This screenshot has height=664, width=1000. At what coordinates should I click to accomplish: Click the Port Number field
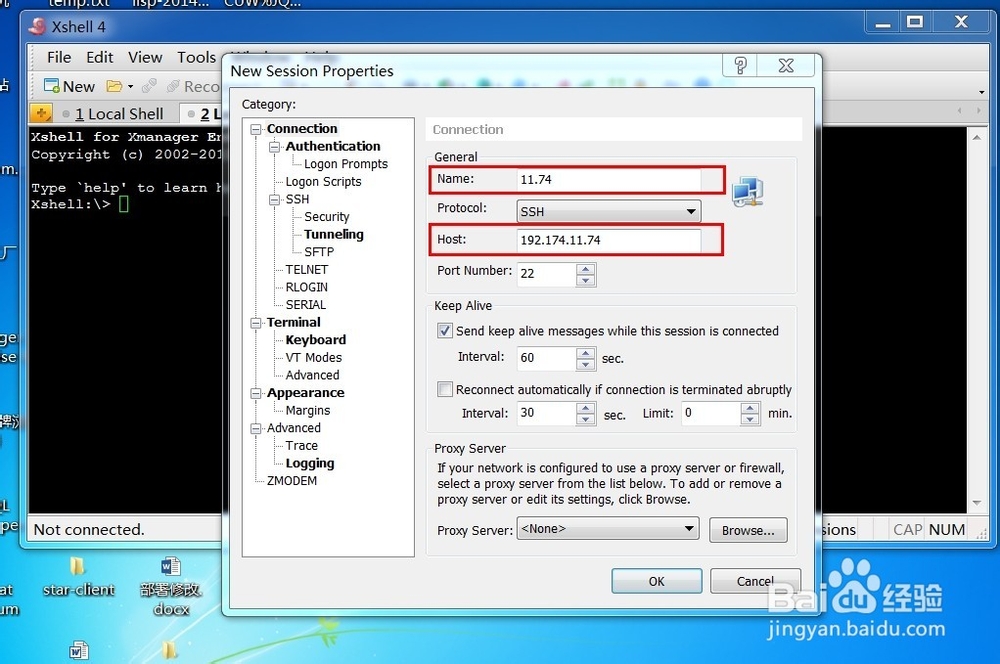pyautogui.click(x=547, y=274)
